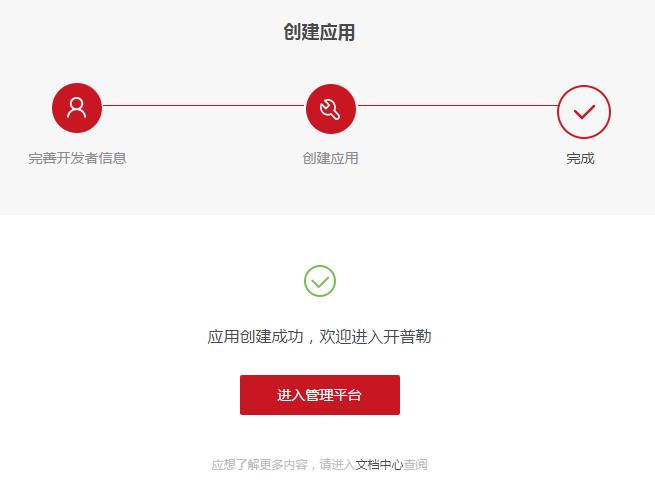Viewport: 655px width, 488px height.
Task: Select the 完成 step label
Action: click(x=580, y=158)
